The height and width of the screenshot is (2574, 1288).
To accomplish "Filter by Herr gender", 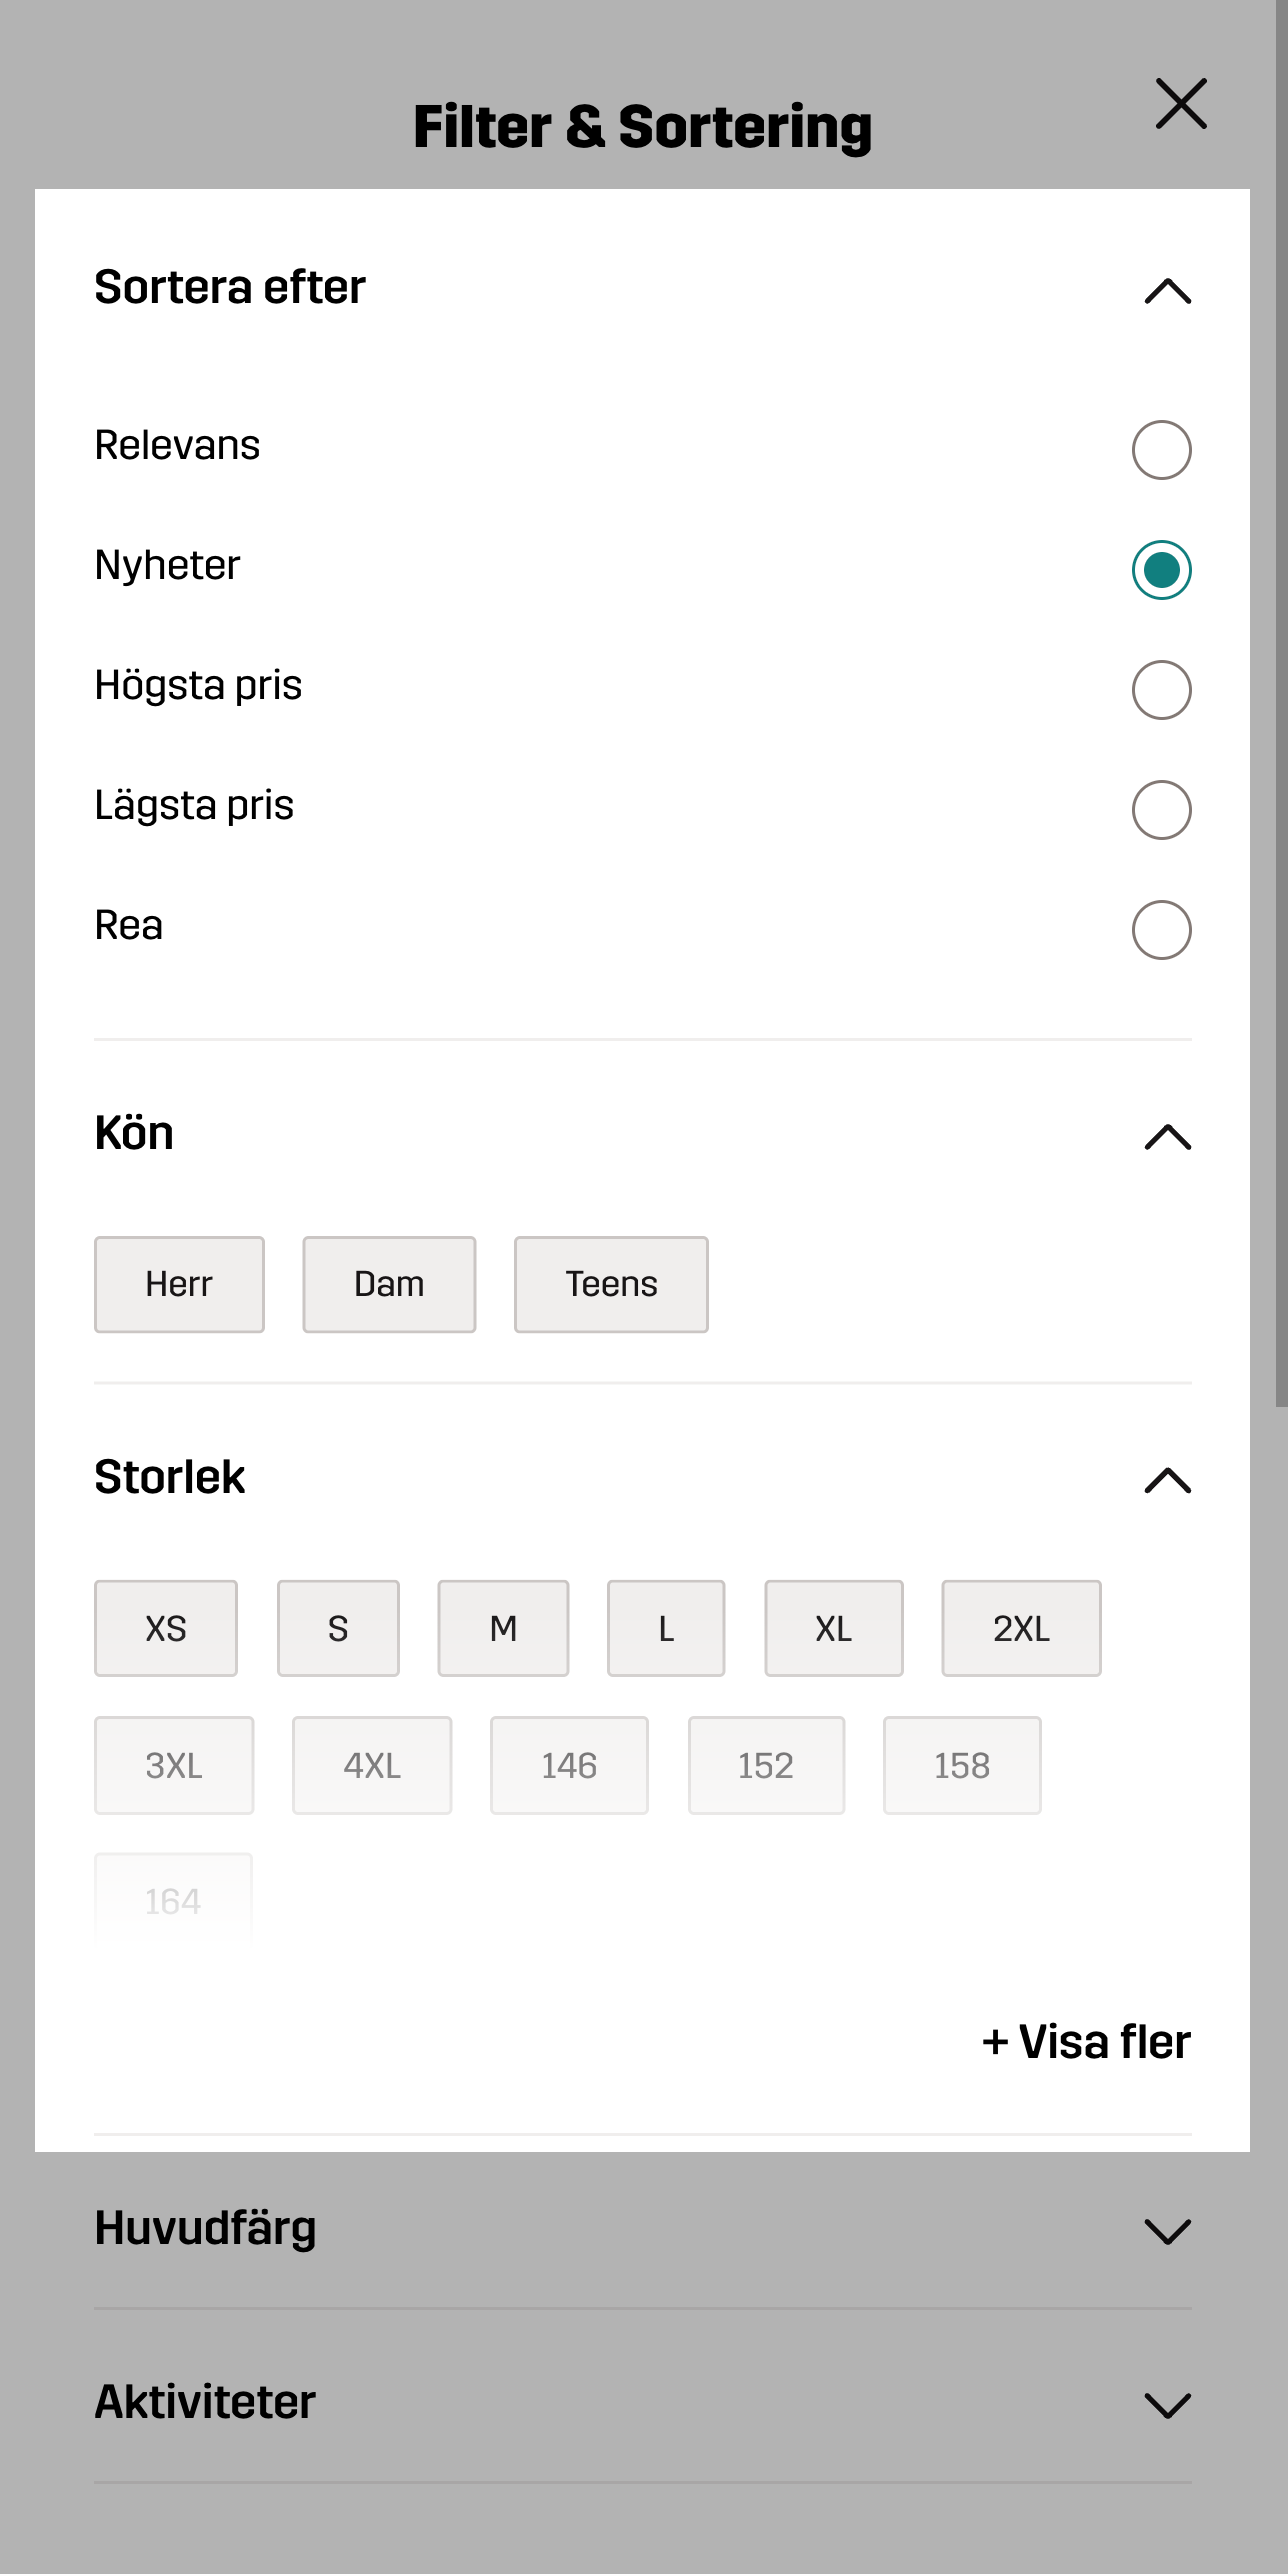I will pos(179,1285).
